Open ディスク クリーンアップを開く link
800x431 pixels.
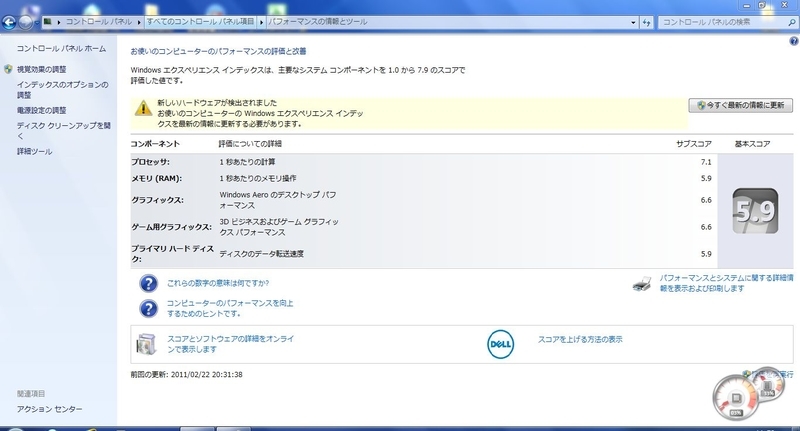pos(63,131)
